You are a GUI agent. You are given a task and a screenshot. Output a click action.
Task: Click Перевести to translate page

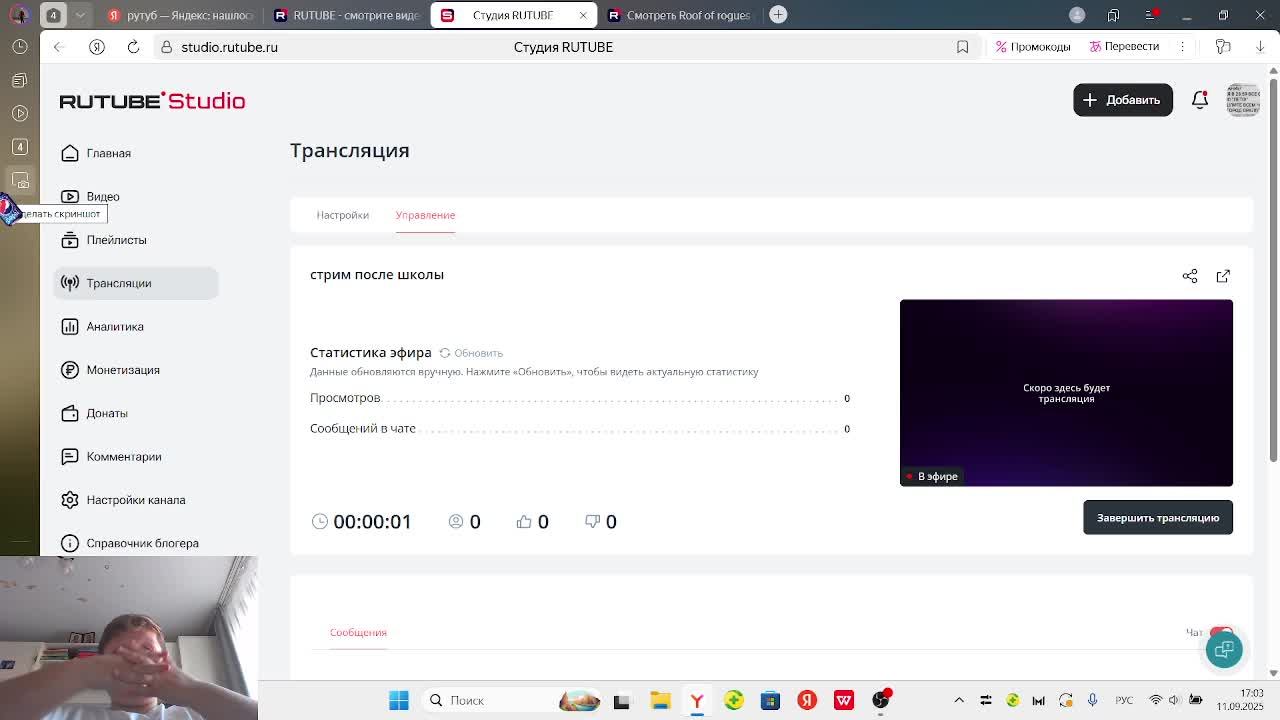pyautogui.click(x=1125, y=47)
